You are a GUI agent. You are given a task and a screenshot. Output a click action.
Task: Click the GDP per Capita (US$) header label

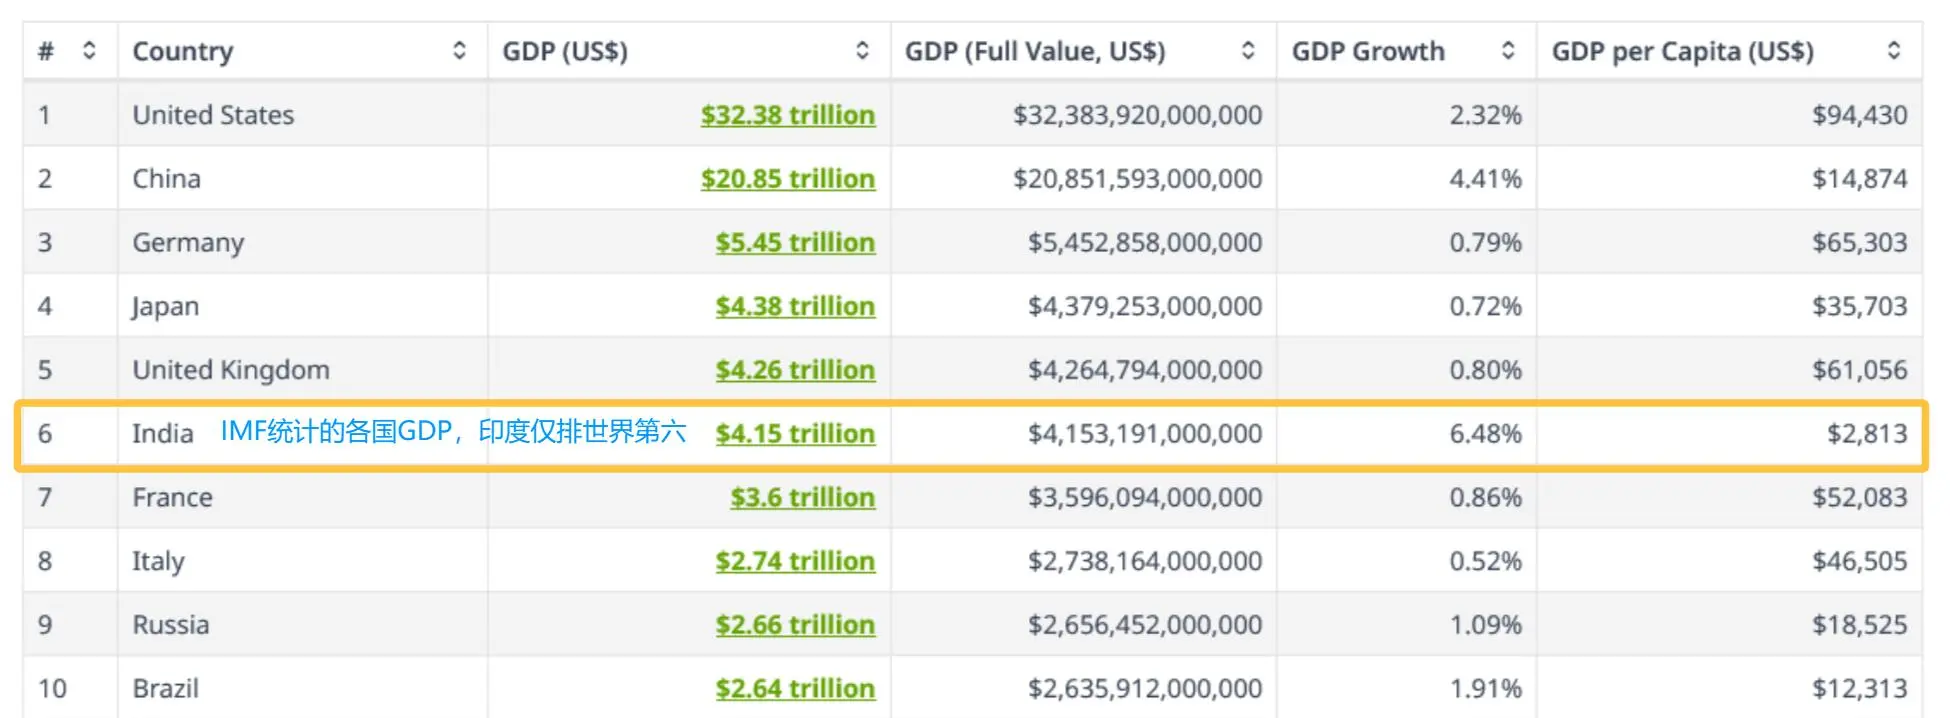(1682, 51)
